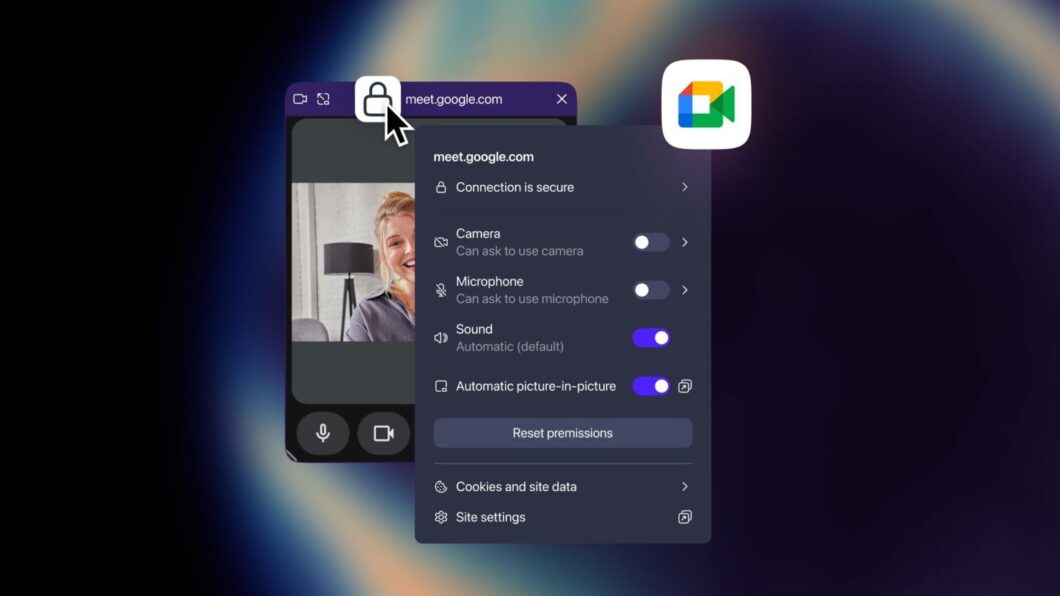Turn off Automatic picture-in-picture toggle
The image size is (1060, 596).
651,386
